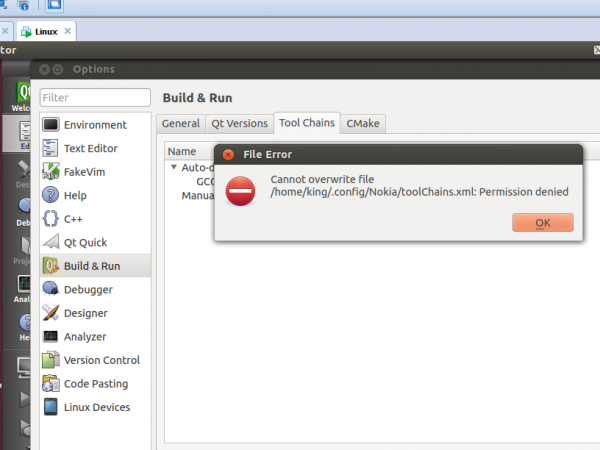Select the C++ braces icon
This screenshot has width=600, height=450.
(51, 219)
